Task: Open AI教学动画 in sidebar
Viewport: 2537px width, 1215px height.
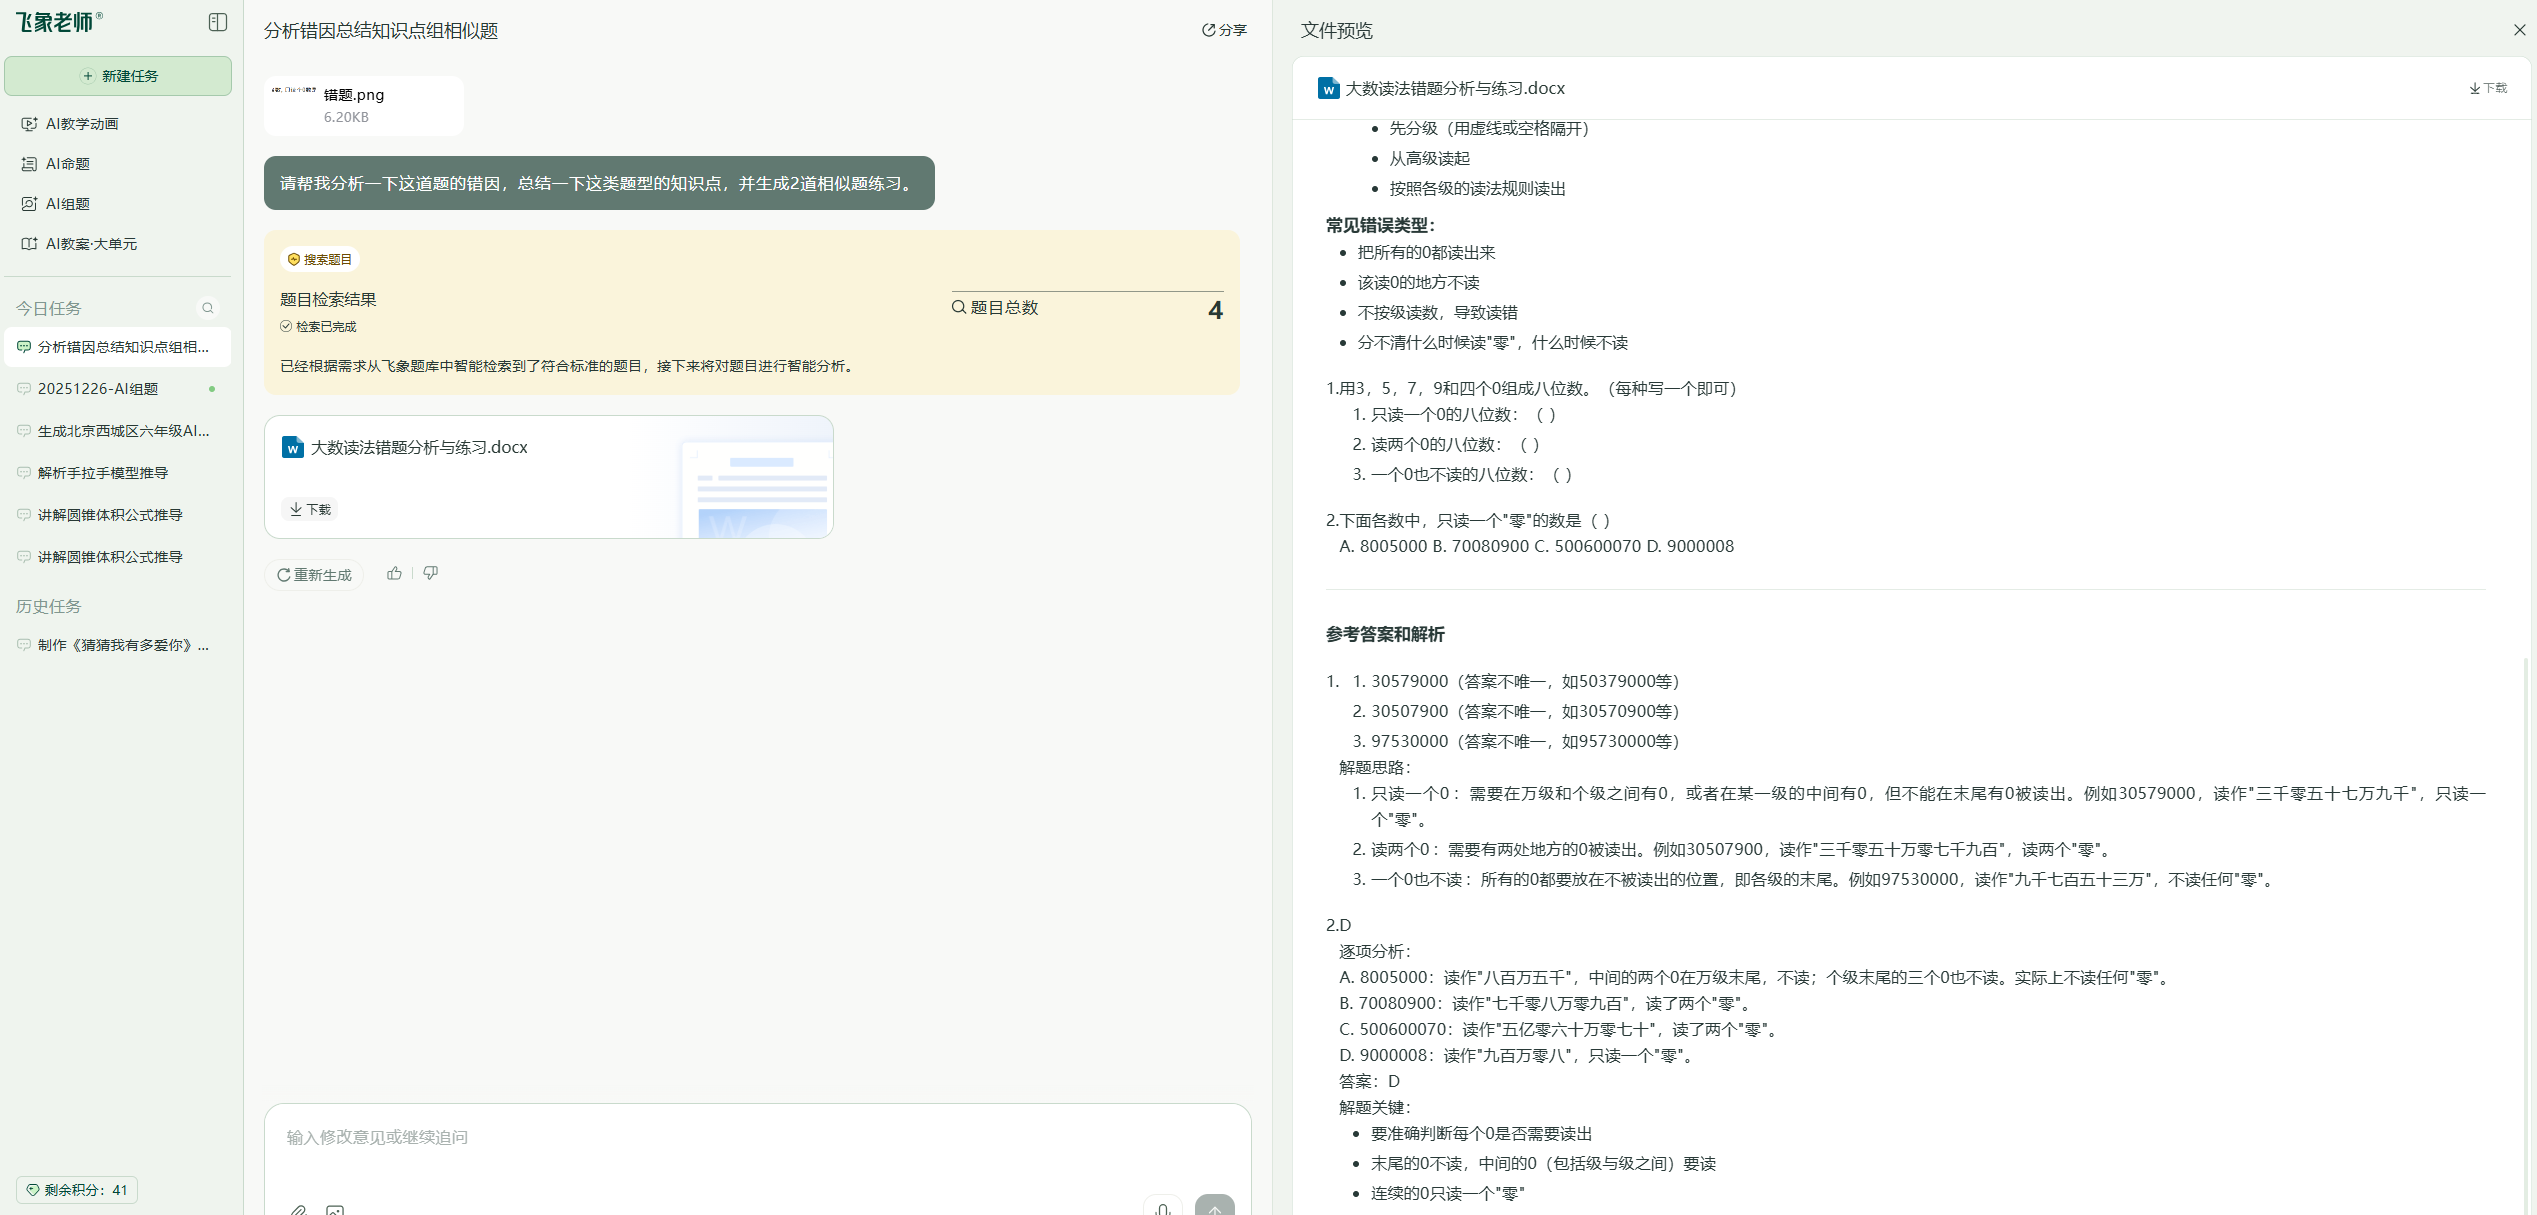Action: point(82,124)
